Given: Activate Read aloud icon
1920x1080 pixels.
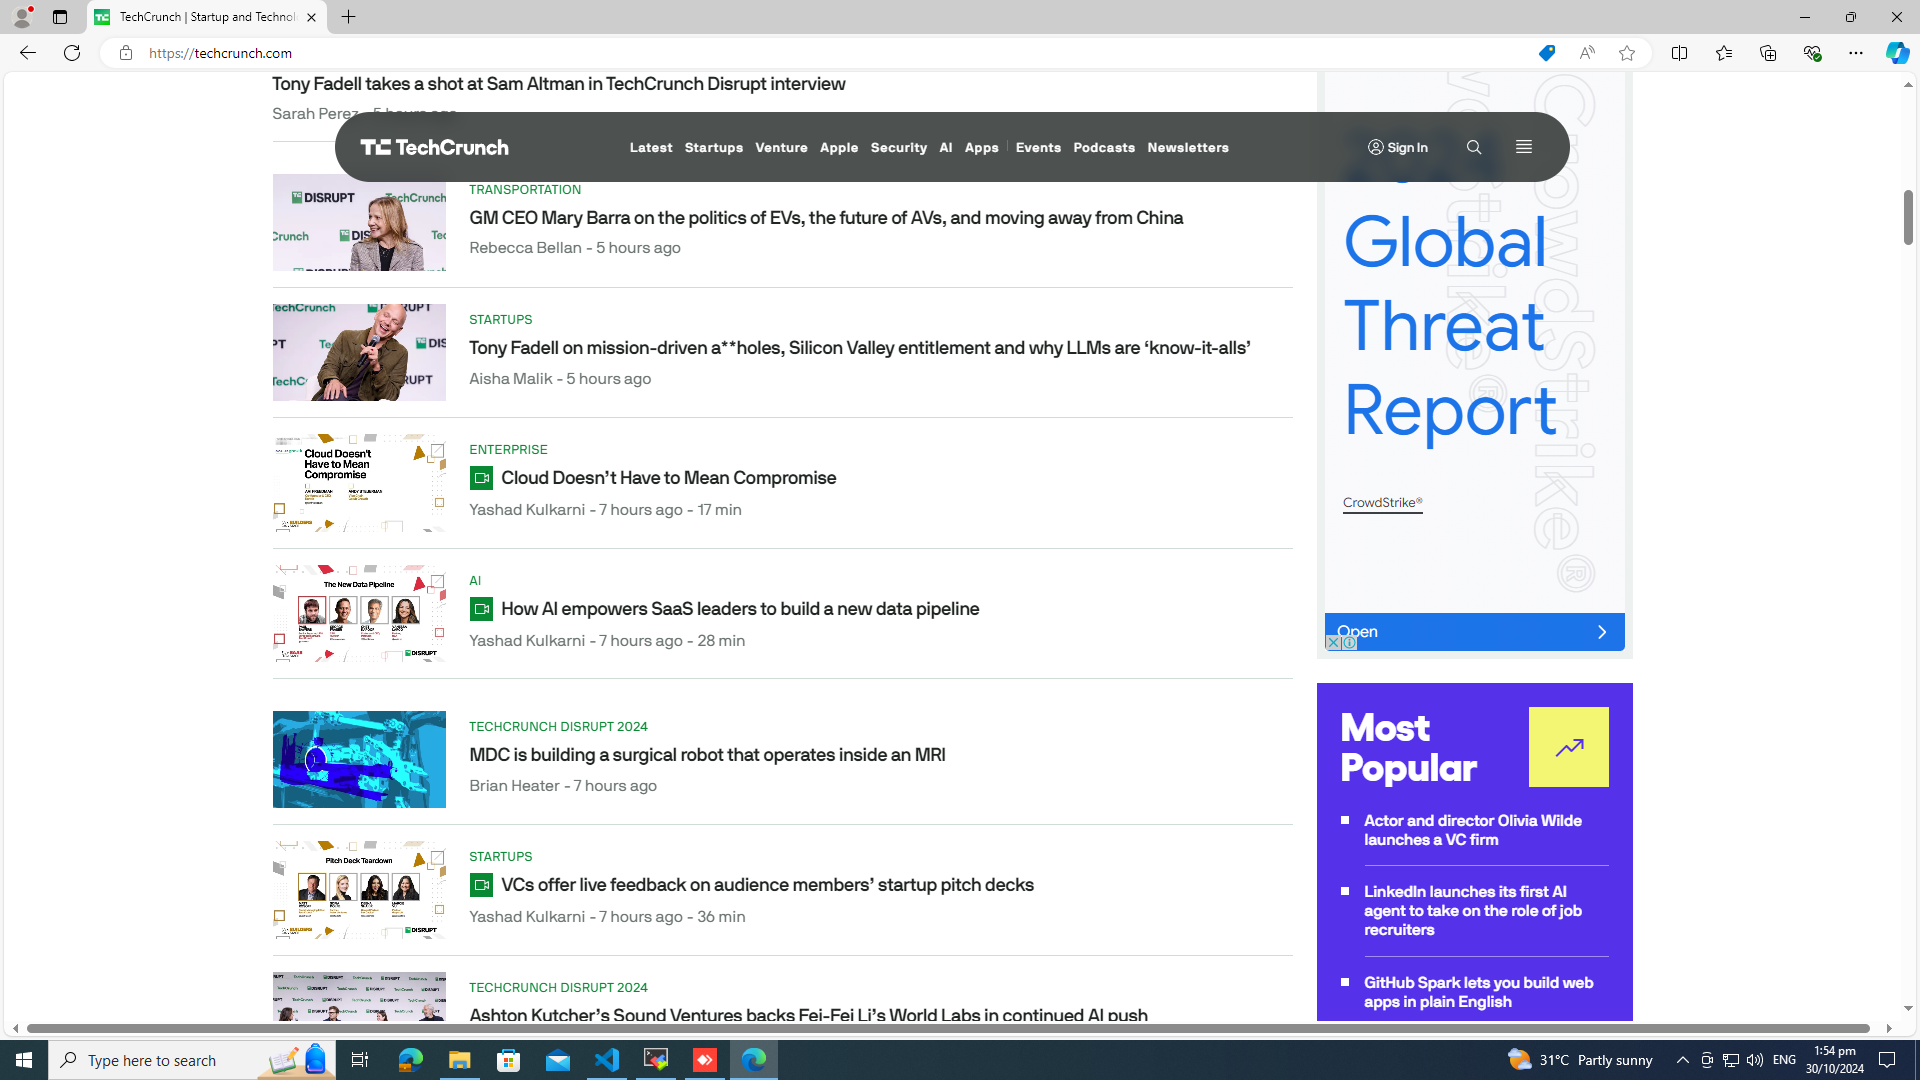Looking at the screenshot, I should coord(1587,53).
